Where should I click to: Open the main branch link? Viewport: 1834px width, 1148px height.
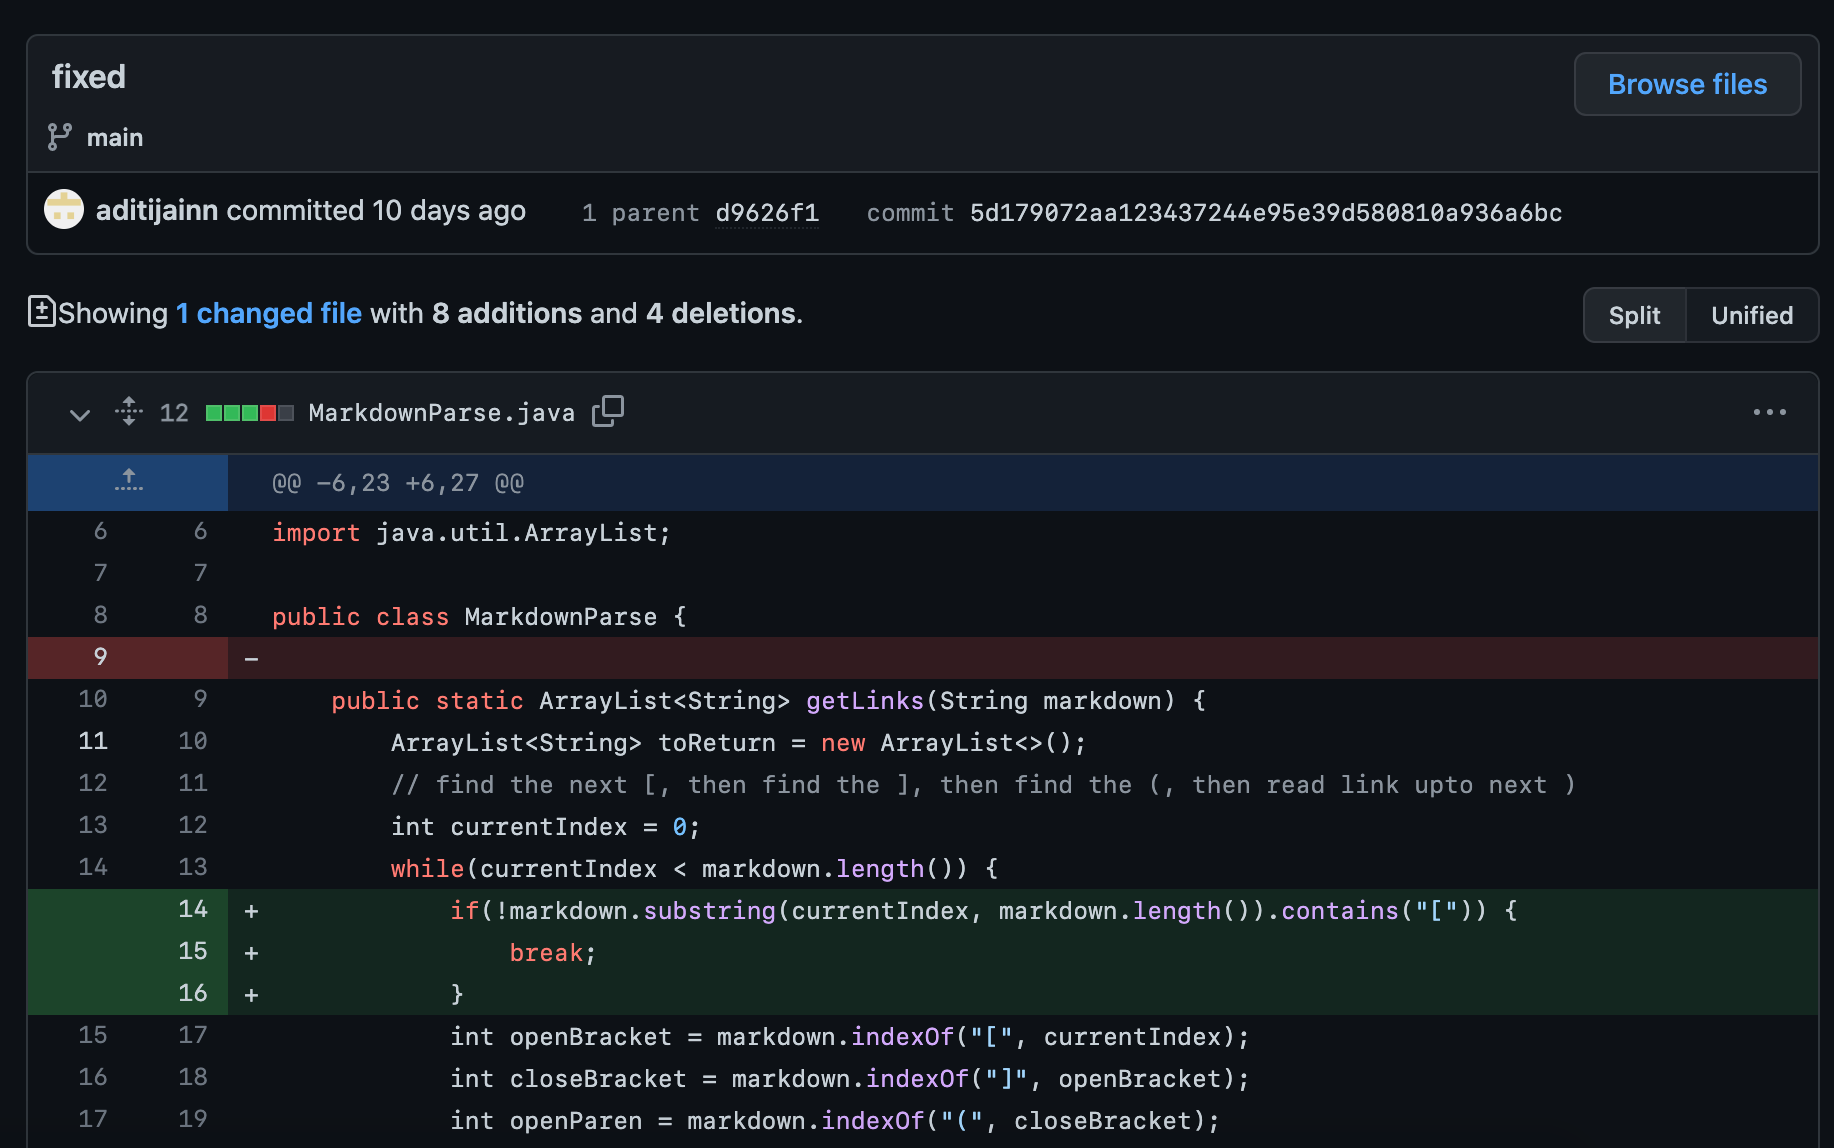pyautogui.click(x=115, y=137)
